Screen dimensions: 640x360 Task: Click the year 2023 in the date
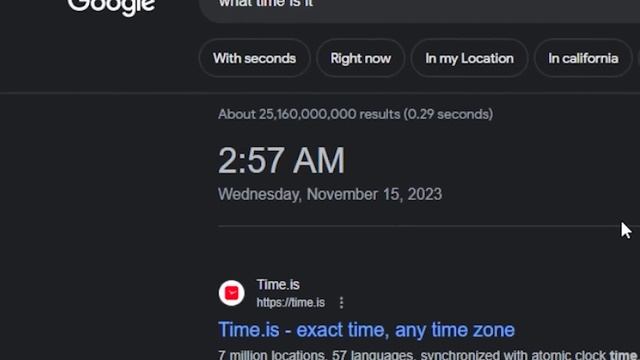click(x=424, y=194)
